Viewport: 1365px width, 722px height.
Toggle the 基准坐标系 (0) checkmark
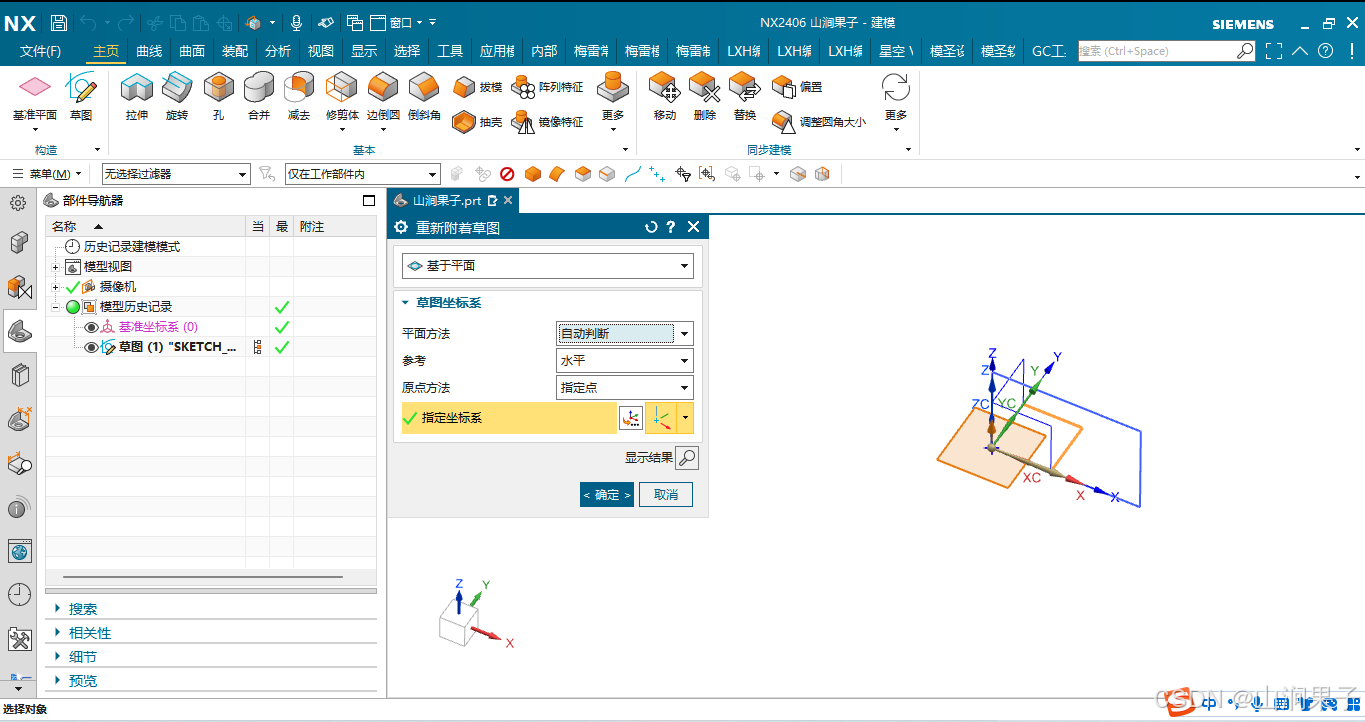(x=281, y=327)
